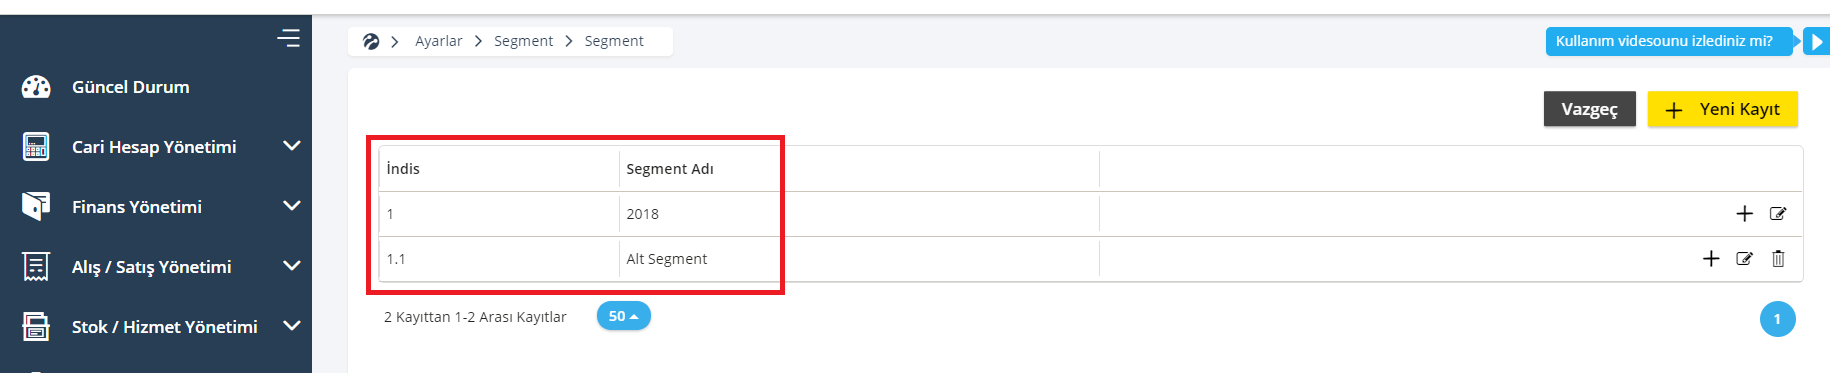Expand Finans Yönetimi menu
Screen dimensions: 1830x373
[291, 206]
